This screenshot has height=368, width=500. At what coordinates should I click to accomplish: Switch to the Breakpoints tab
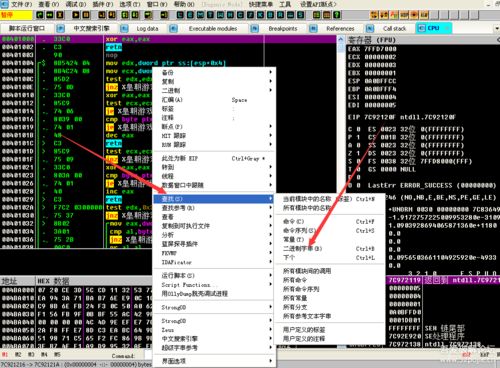(283, 29)
